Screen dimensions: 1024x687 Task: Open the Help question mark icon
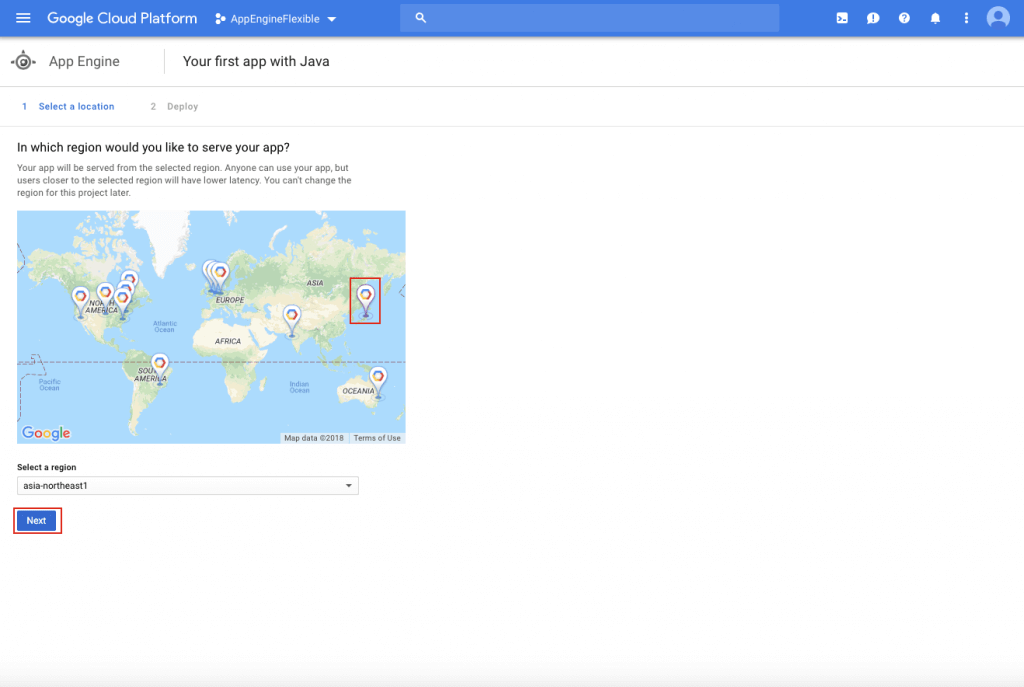[903, 17]
